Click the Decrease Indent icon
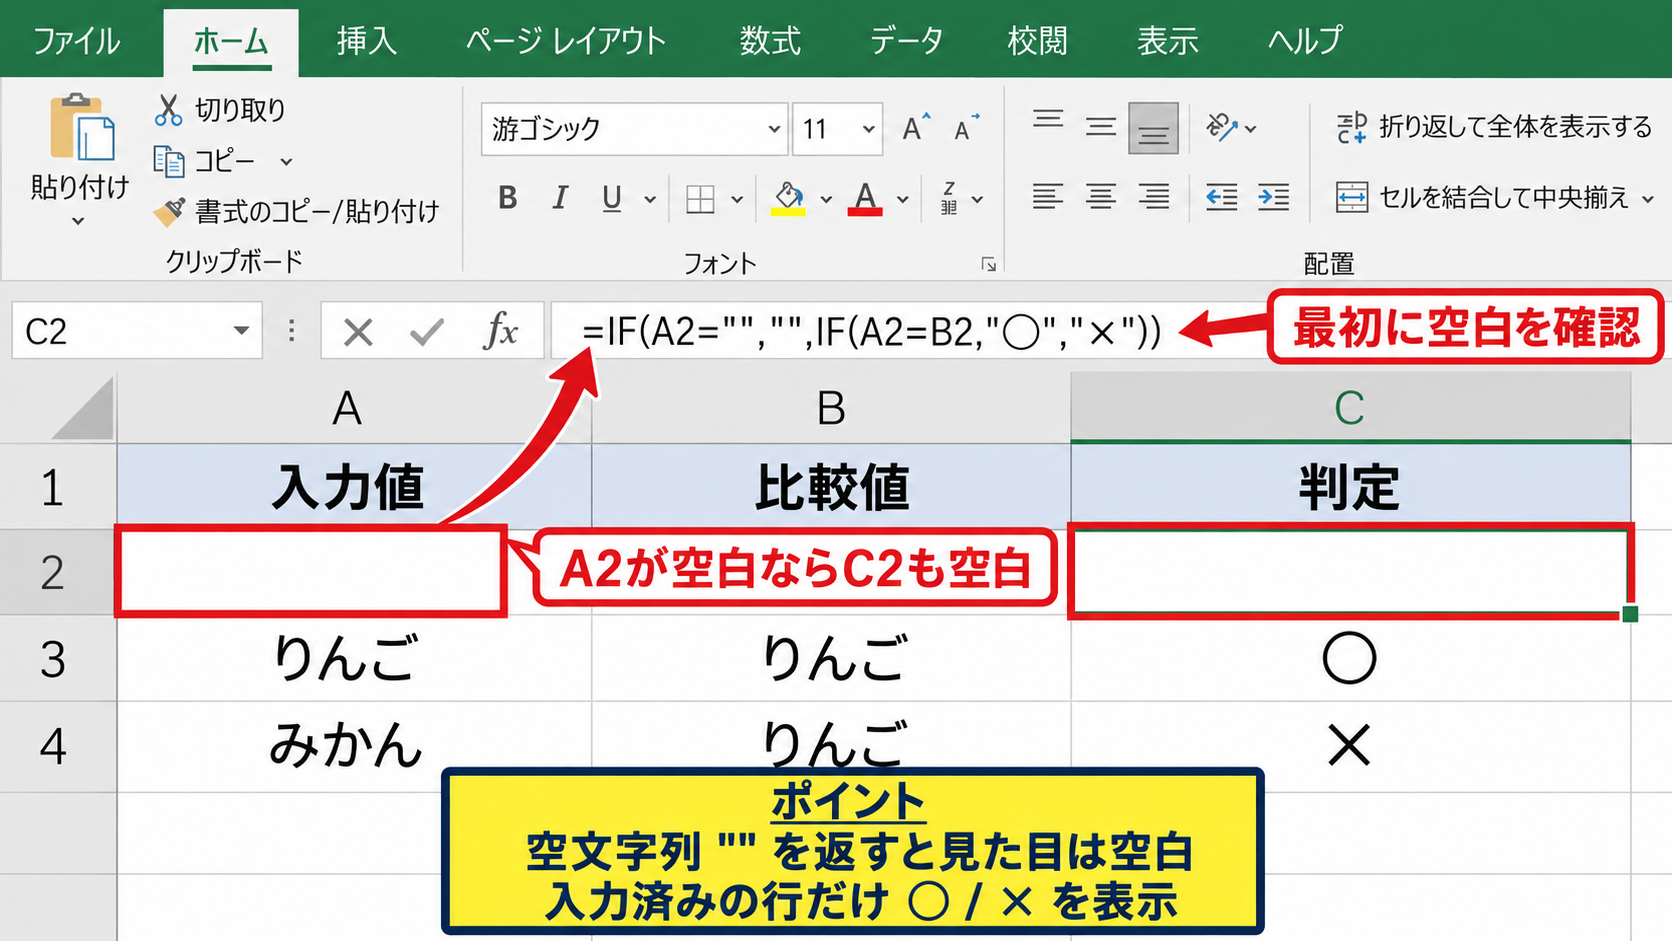 [x=1221, y=197]
